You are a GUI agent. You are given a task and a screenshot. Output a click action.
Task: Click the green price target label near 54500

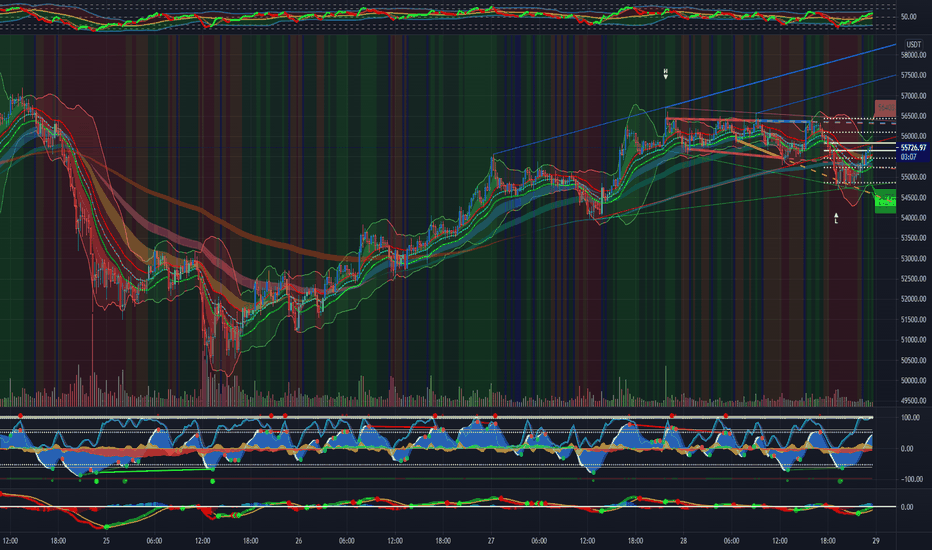pos(885,201)
